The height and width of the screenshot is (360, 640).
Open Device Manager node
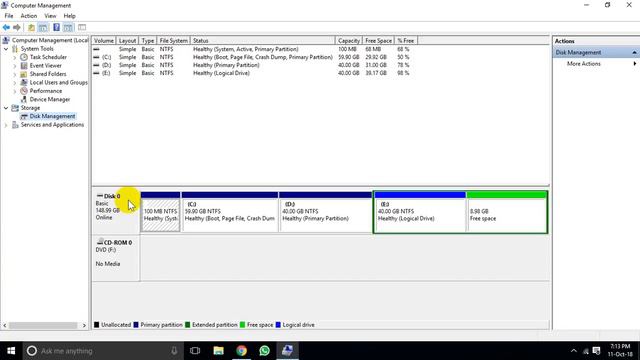pyautogui.click(x=50, y=100)
